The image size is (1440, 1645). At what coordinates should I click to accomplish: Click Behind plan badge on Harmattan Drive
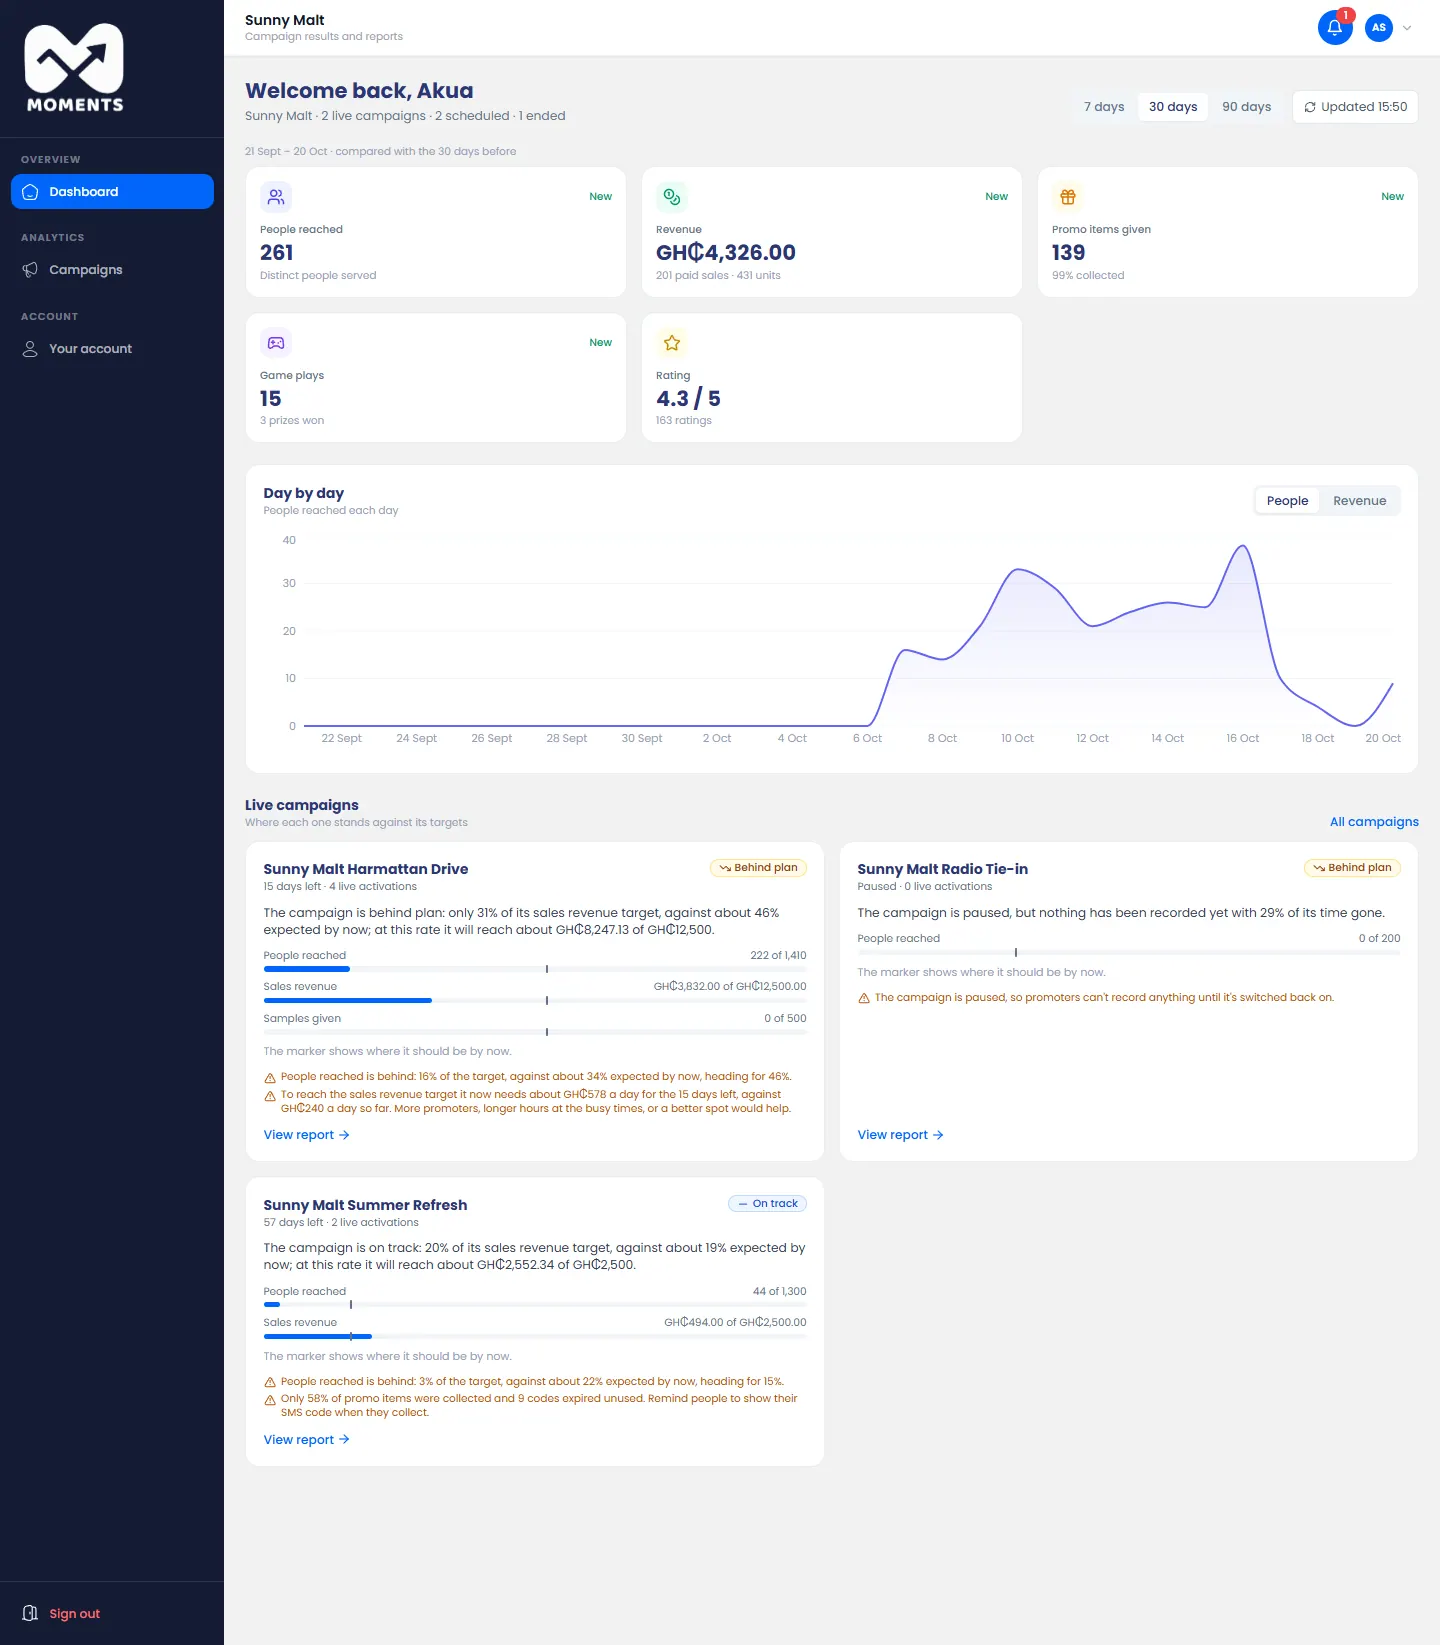[758, 868]
